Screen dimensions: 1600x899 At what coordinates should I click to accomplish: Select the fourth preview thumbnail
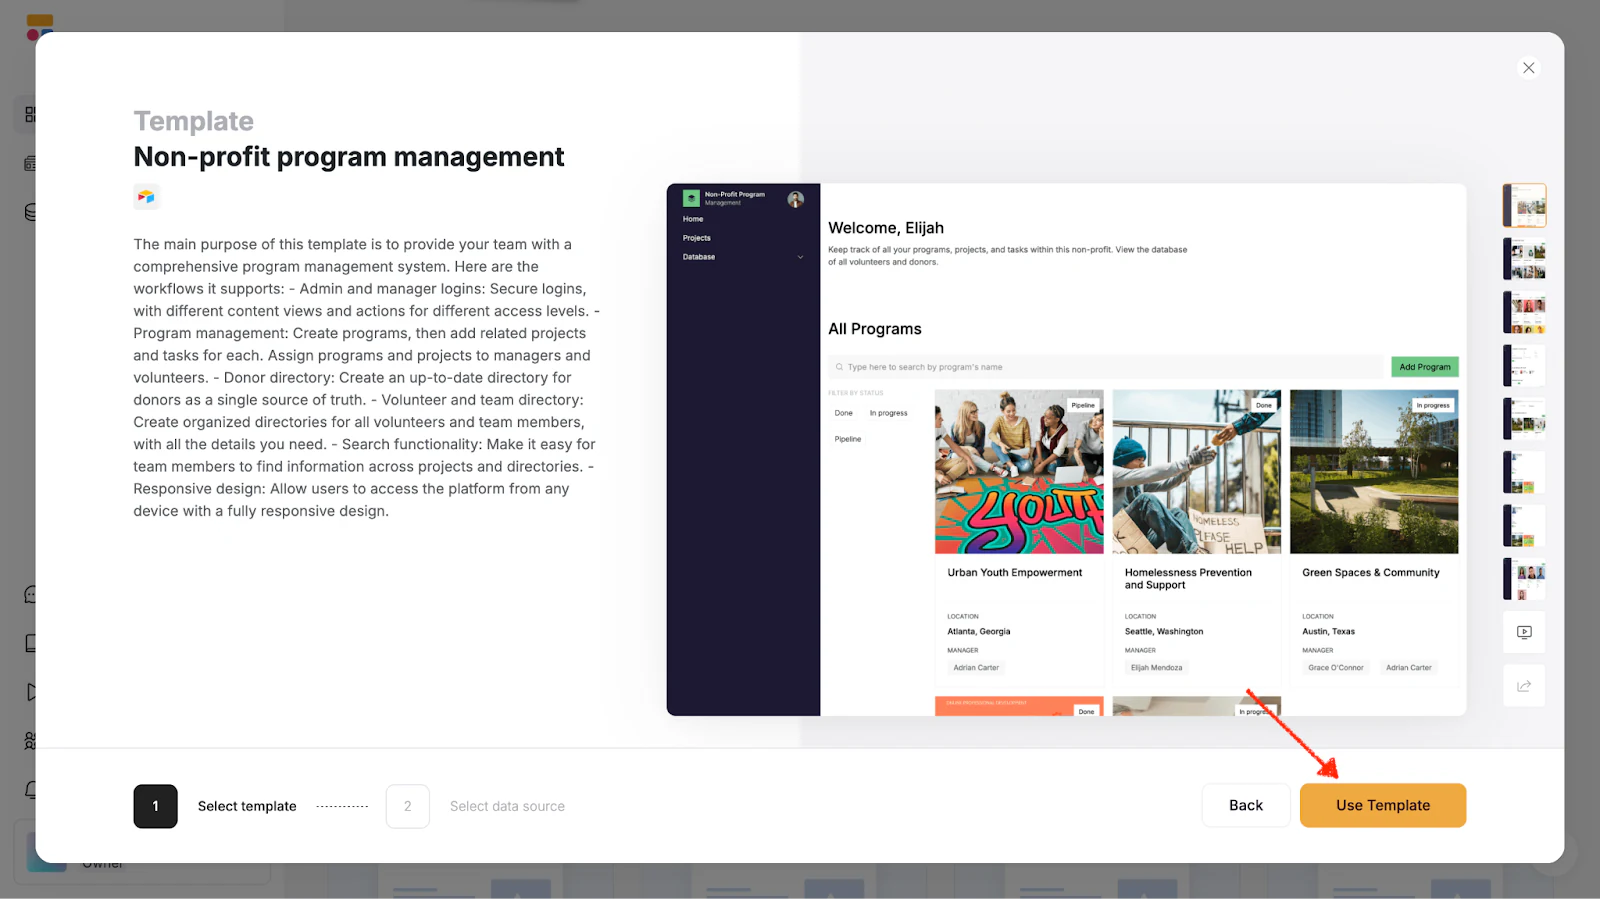click(x=1524, y=366)
